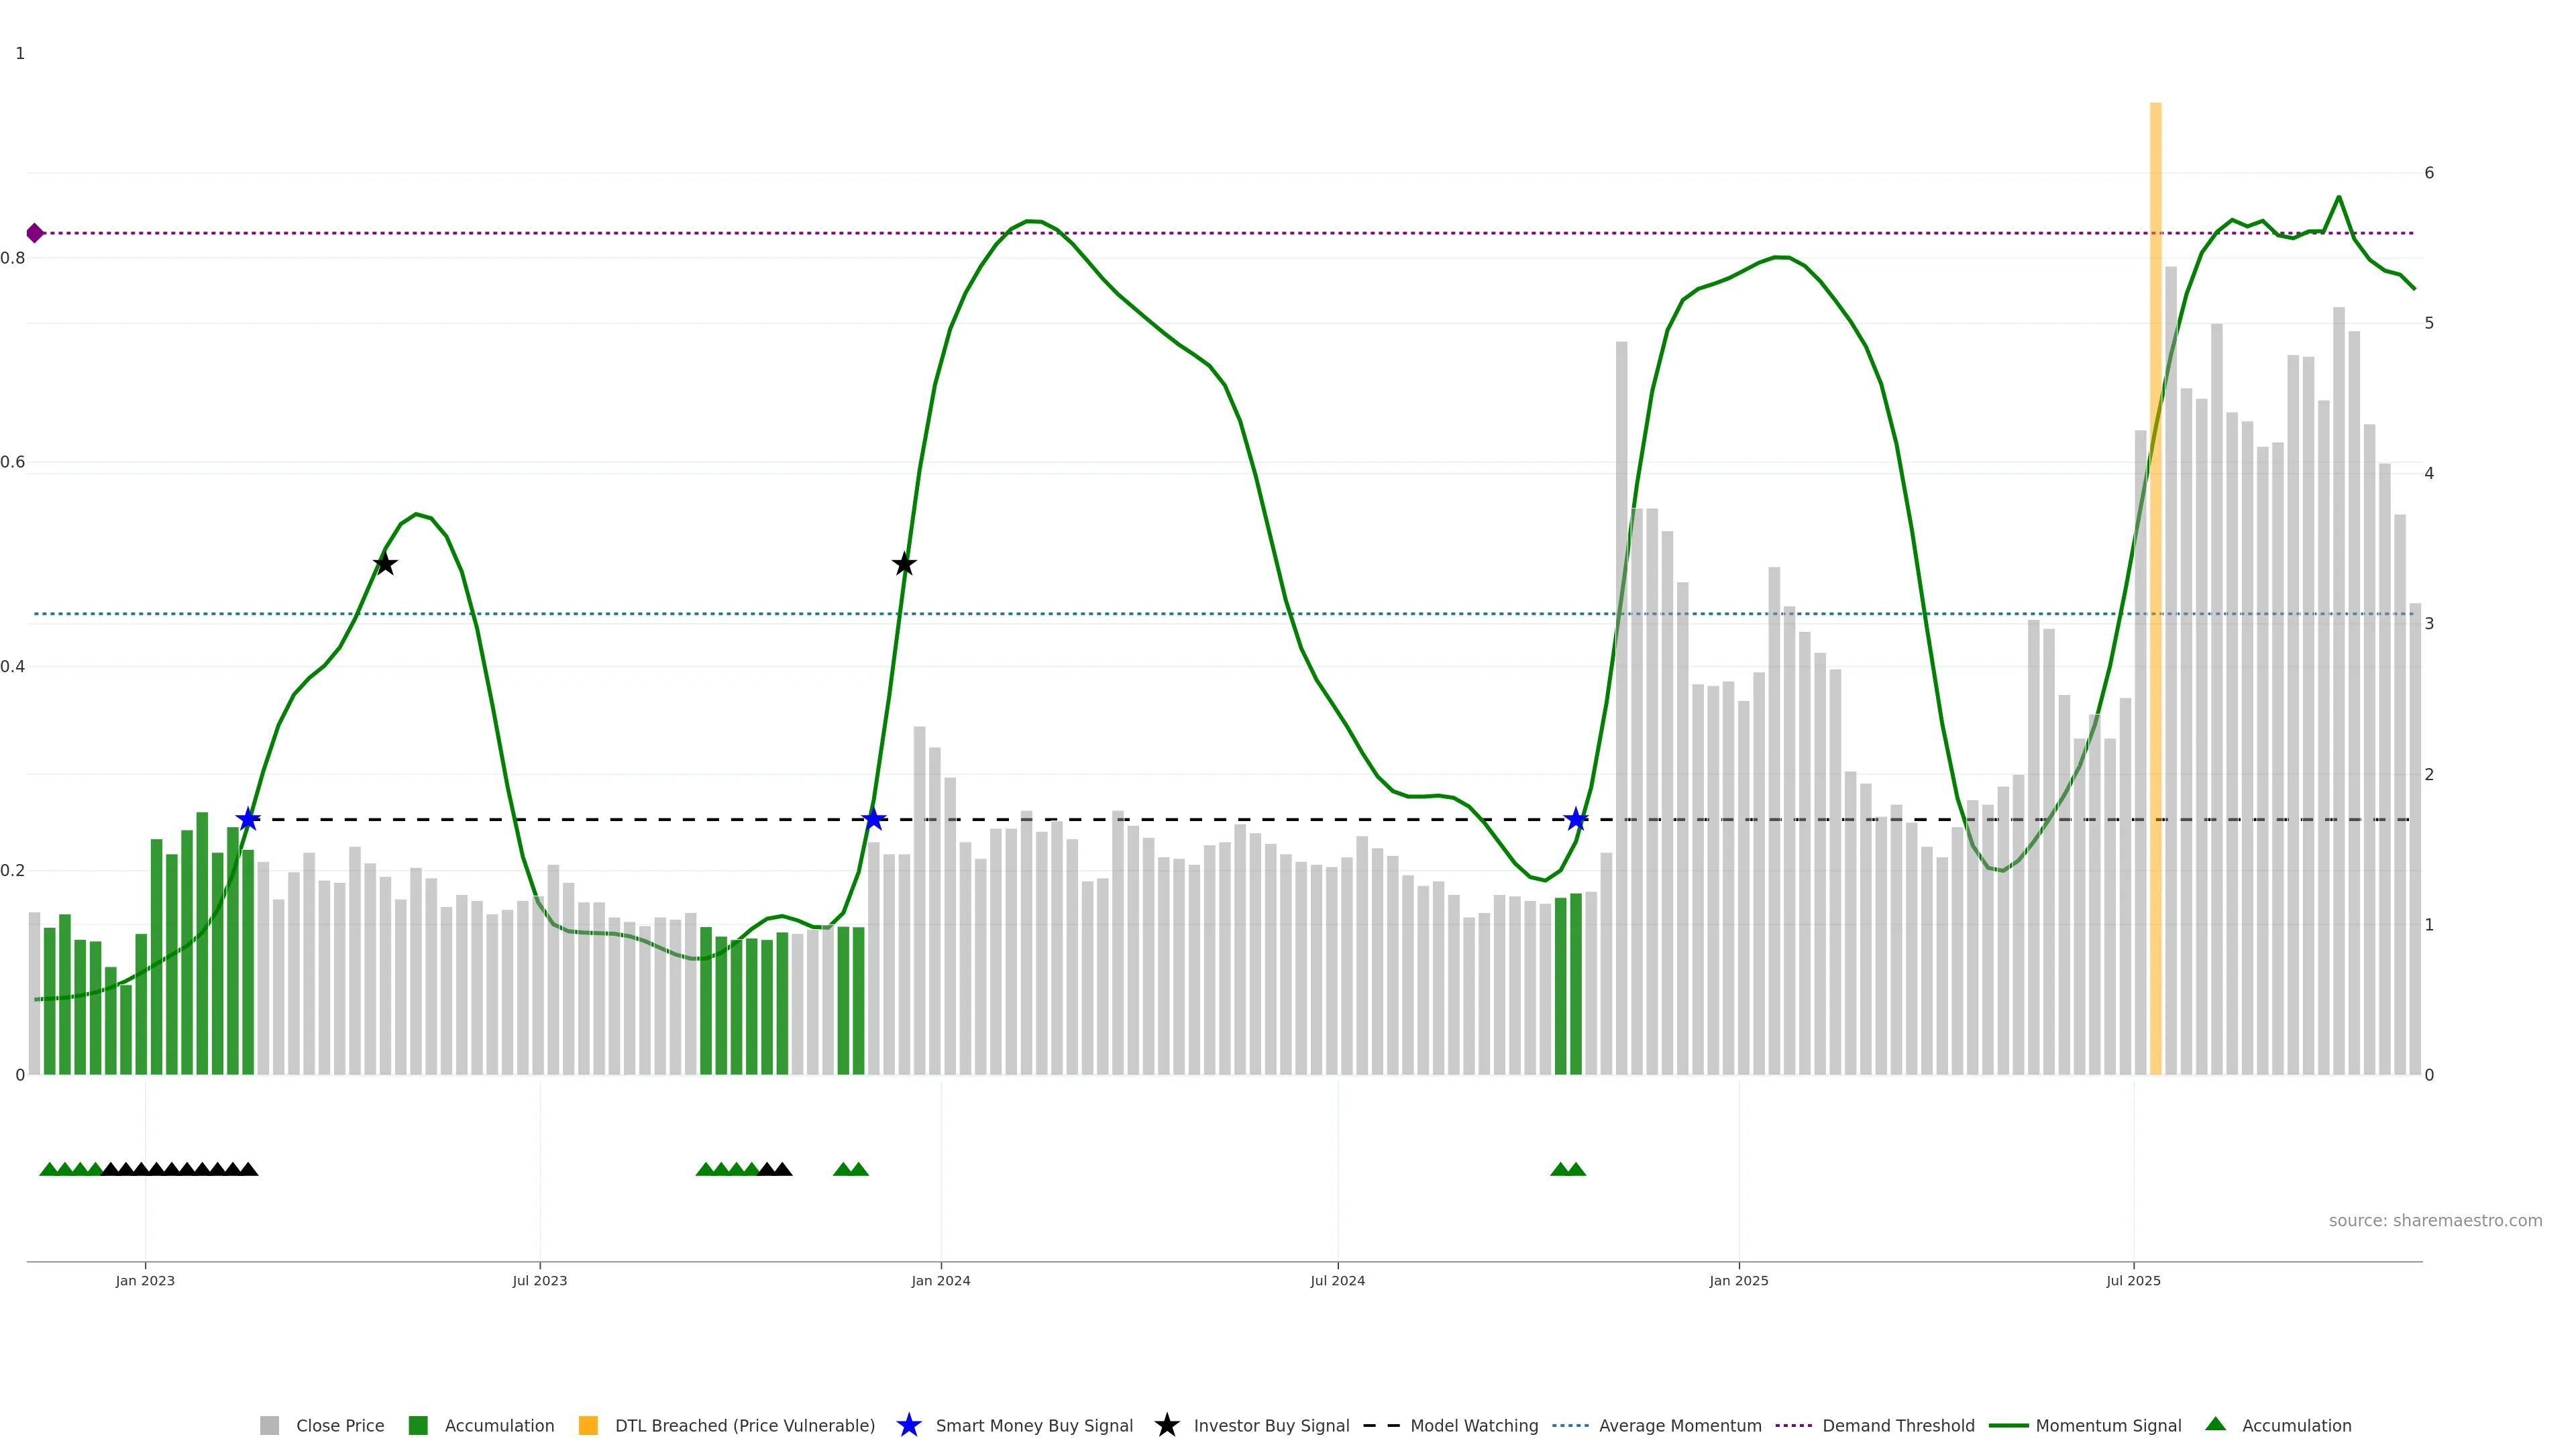Viewport: 2576px width, 1449px height.
Task: Click the Jan 2024 x-axis label
Action: point(940,1281)
